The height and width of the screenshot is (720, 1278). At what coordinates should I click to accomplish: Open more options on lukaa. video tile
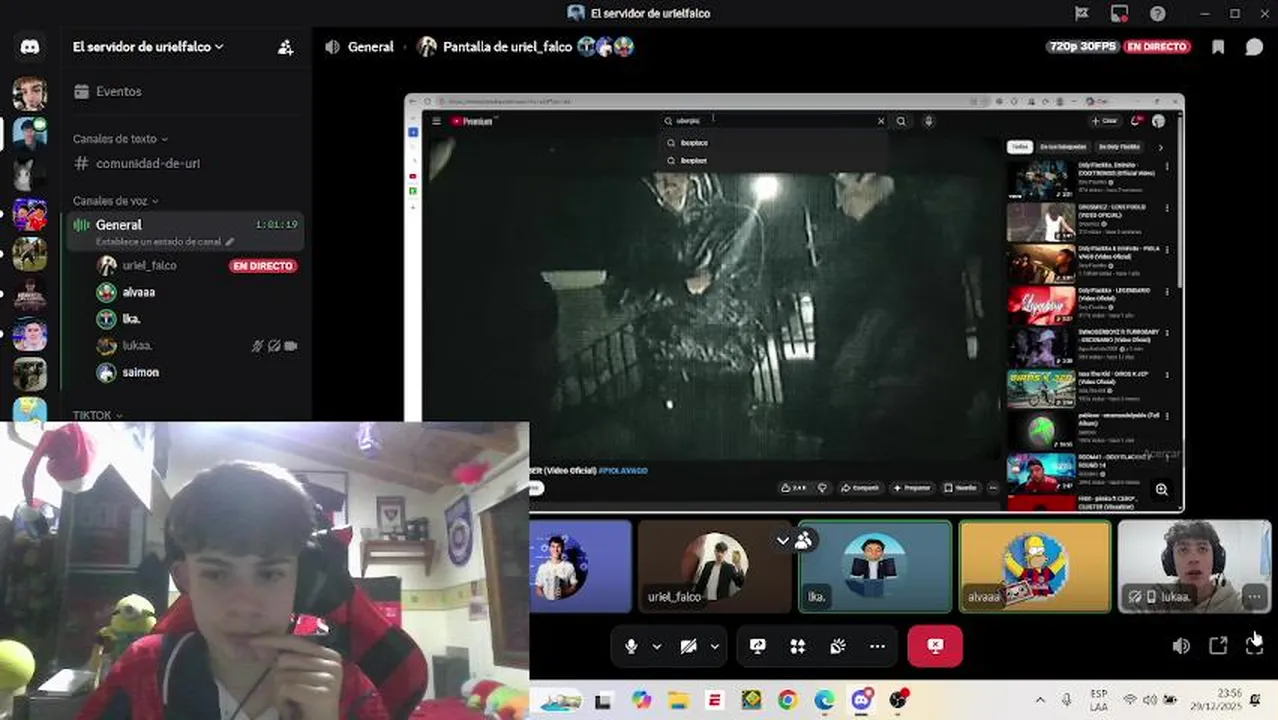1254,597
